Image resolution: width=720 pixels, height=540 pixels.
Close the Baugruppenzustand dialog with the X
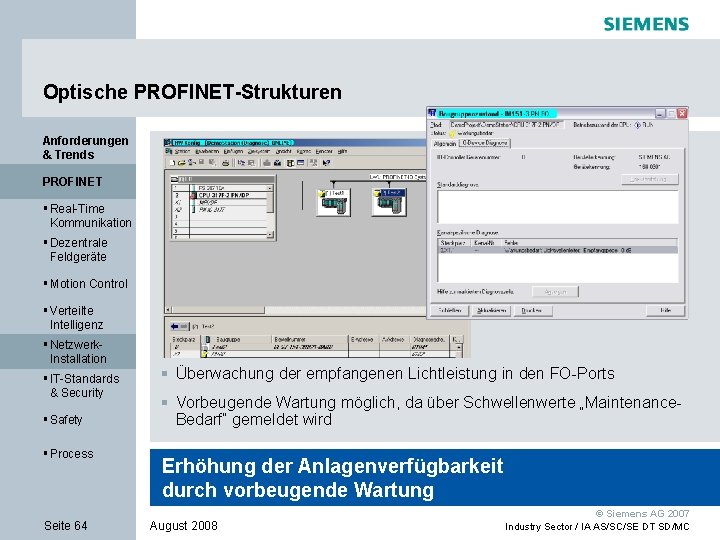pyautogui.click(x=682, y=113)
